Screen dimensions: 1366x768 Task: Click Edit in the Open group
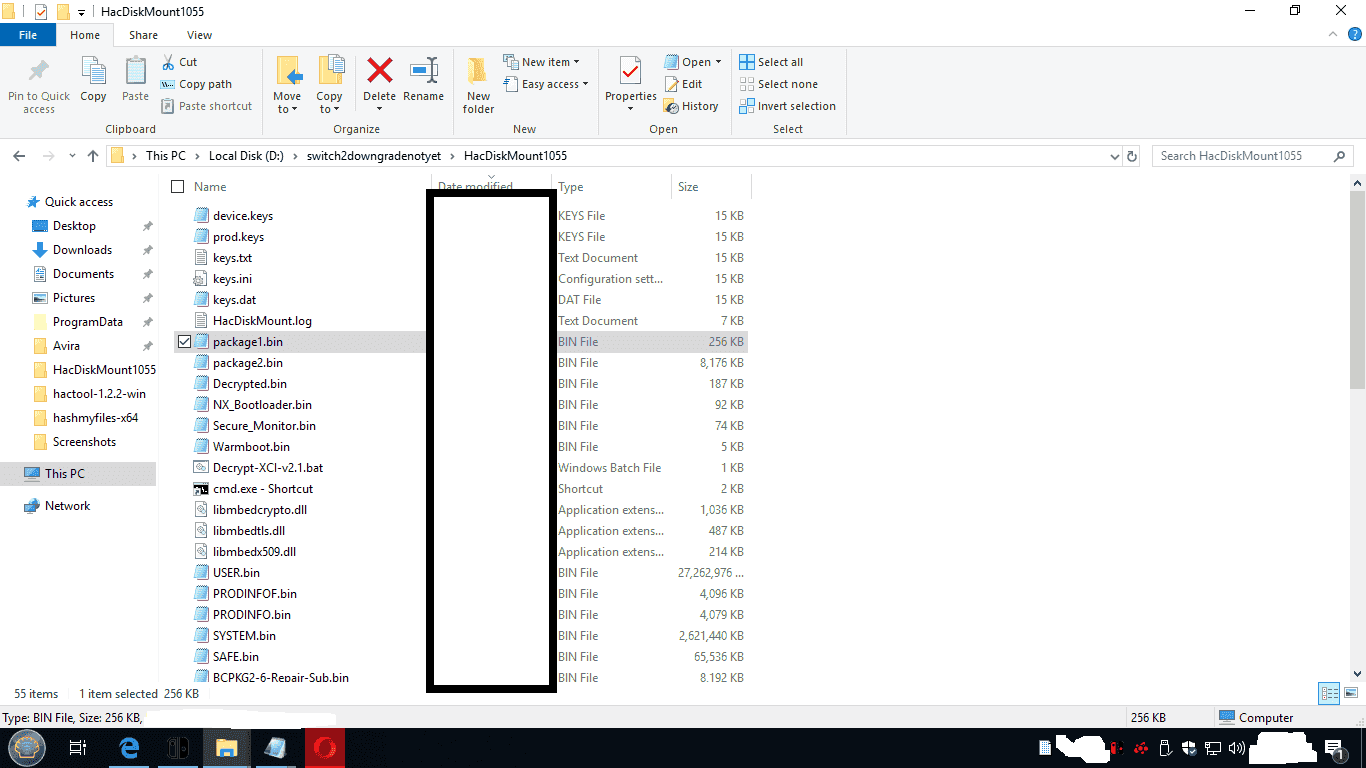pyautogui.click(x=683, y=84)
